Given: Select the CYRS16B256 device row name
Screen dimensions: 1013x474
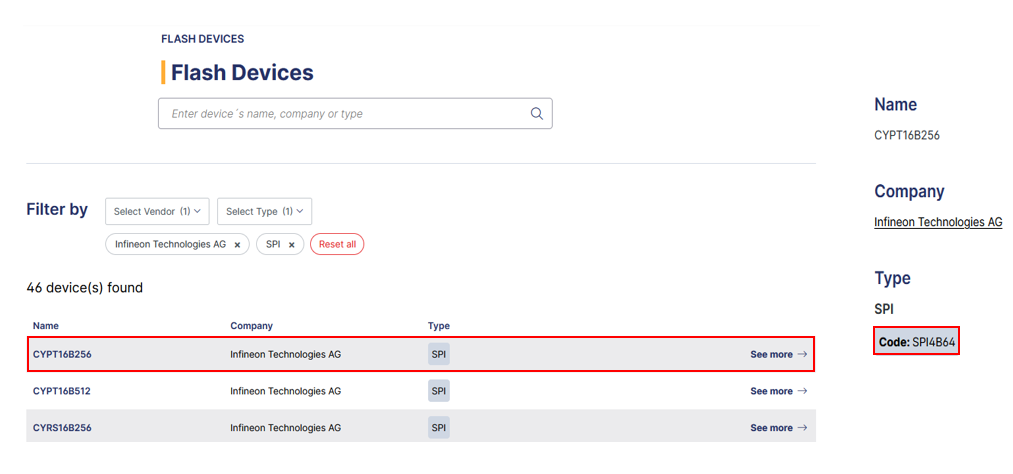Looking at the screenshot, I should (x=62, y=428).
